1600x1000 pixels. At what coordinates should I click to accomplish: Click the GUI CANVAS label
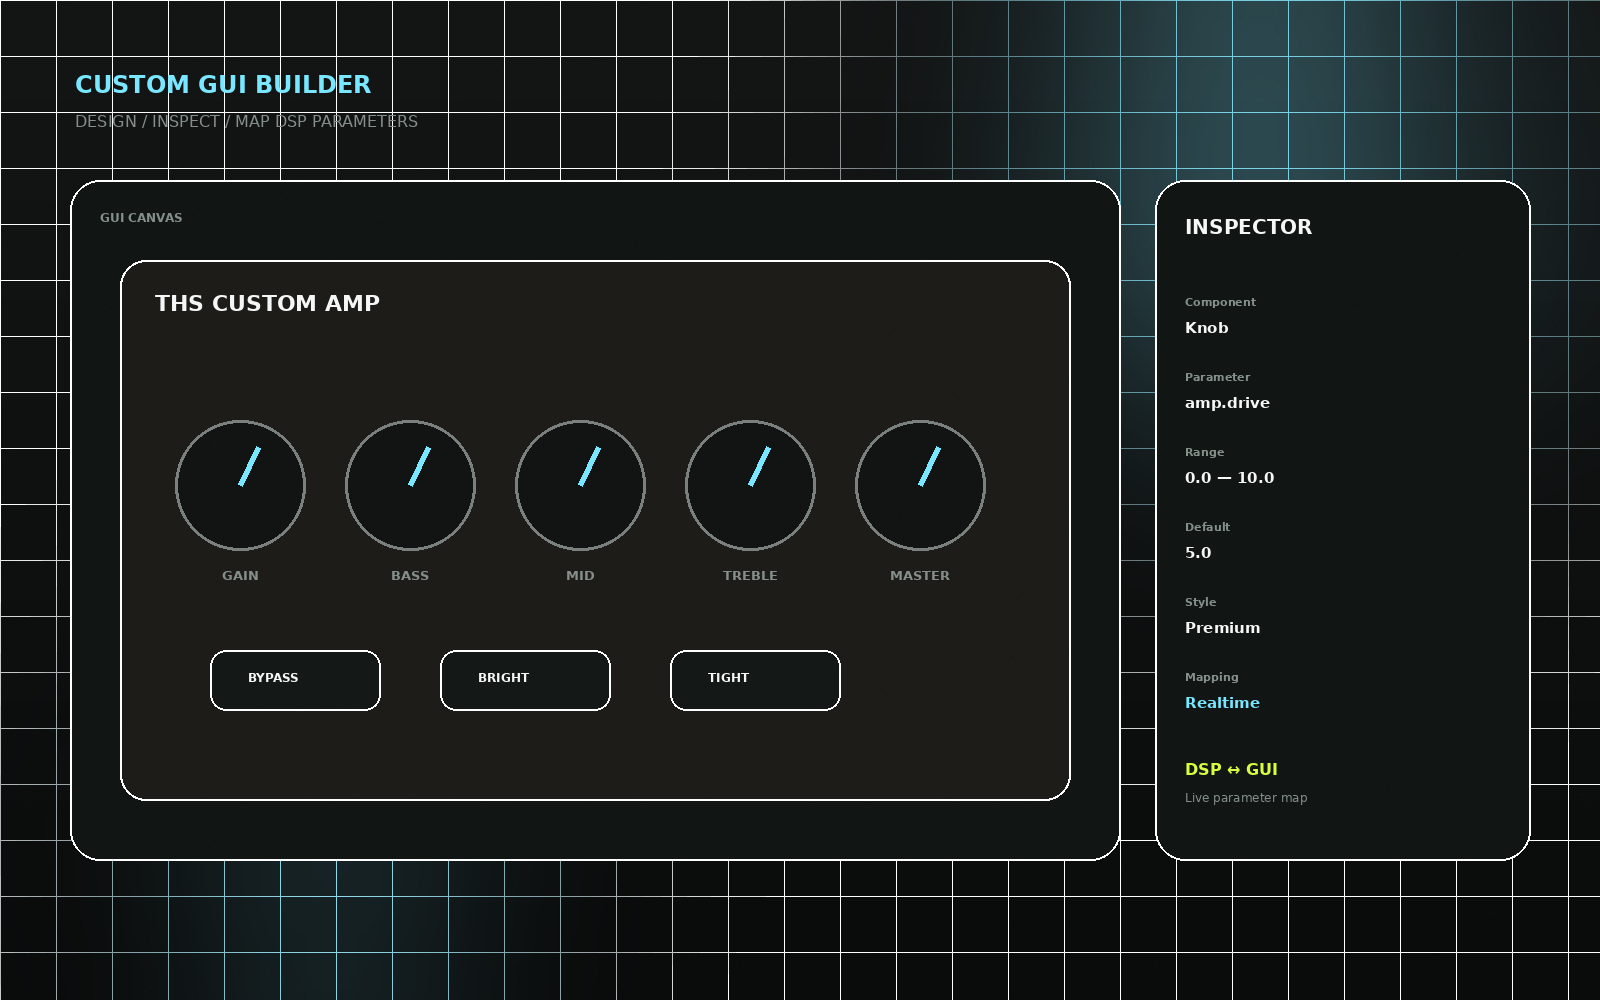[x=141, y=218]
